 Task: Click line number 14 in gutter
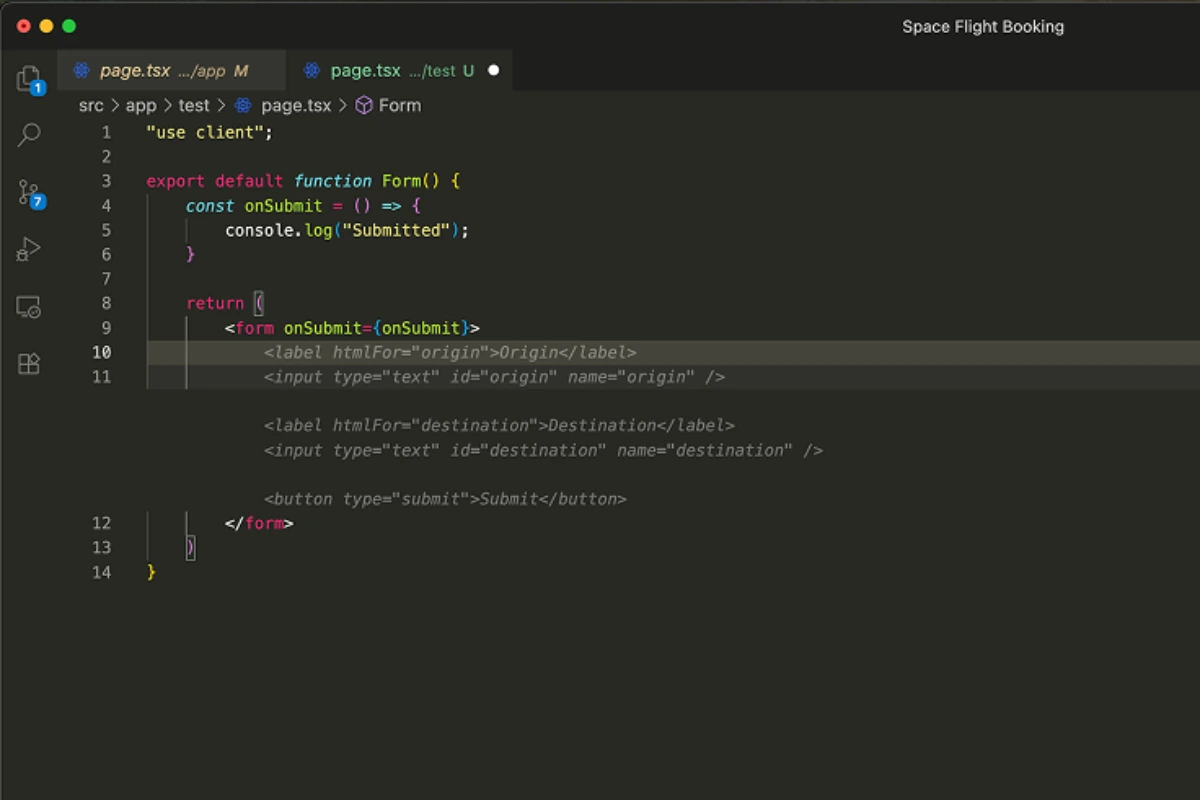101,572
